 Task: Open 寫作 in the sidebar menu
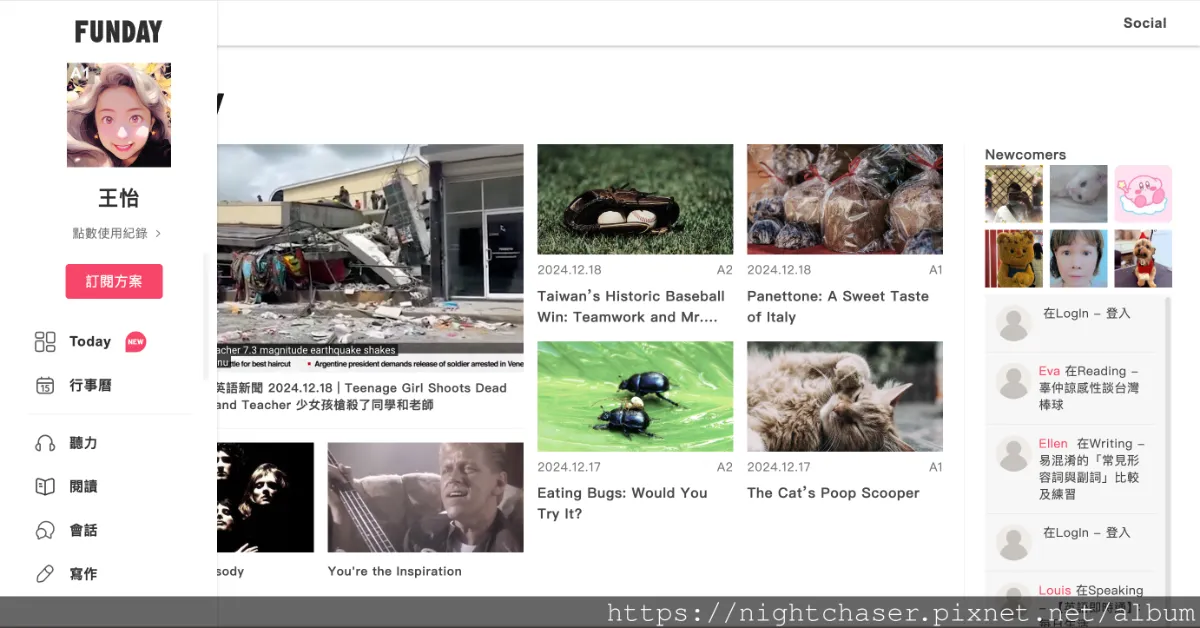coord(83,574)
